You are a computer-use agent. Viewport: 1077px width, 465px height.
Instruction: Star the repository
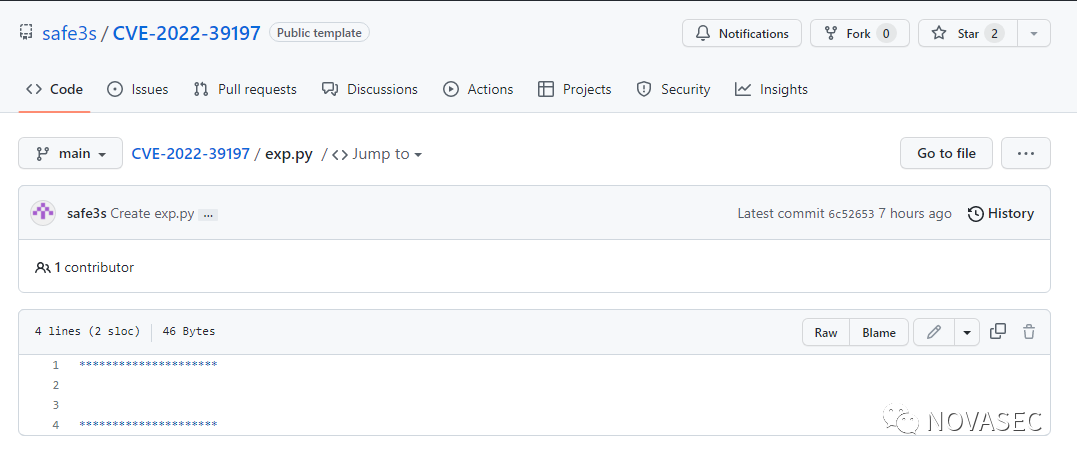[x=967, y=33]
